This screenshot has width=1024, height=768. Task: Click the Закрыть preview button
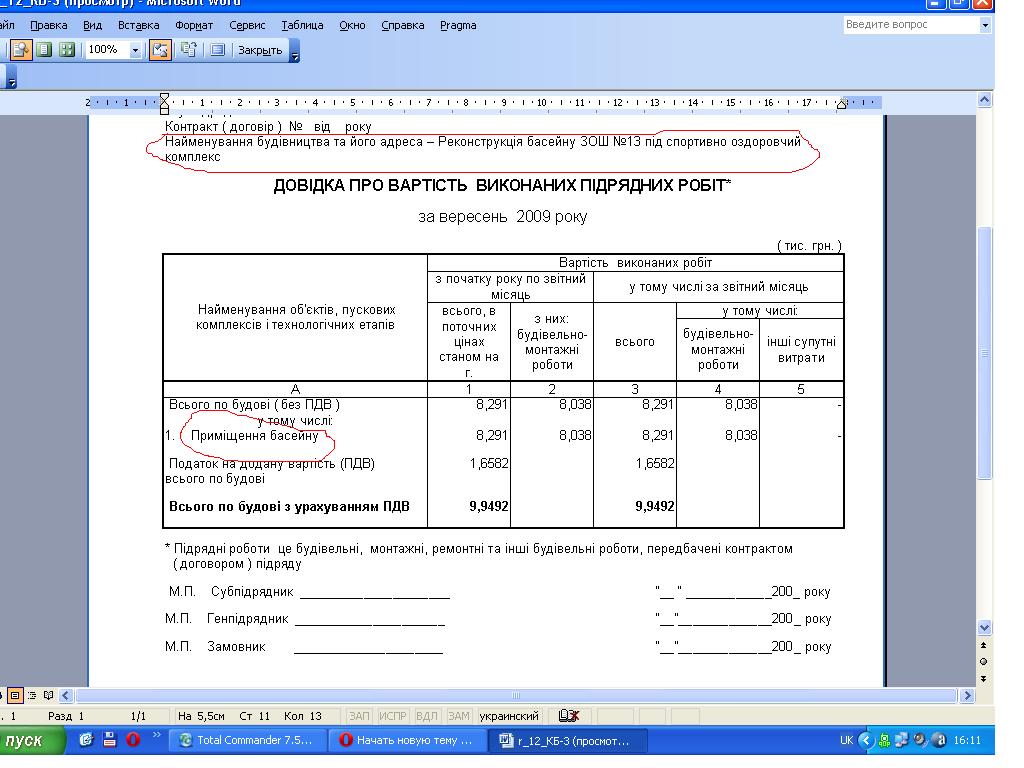click(260, 50)
